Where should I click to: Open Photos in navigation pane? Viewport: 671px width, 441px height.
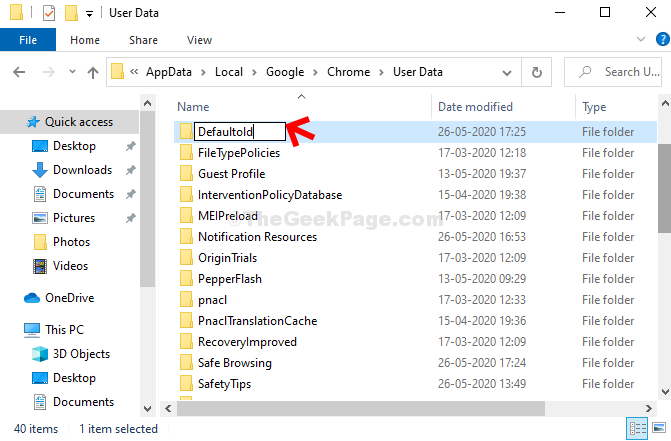(x=71, y=242)
